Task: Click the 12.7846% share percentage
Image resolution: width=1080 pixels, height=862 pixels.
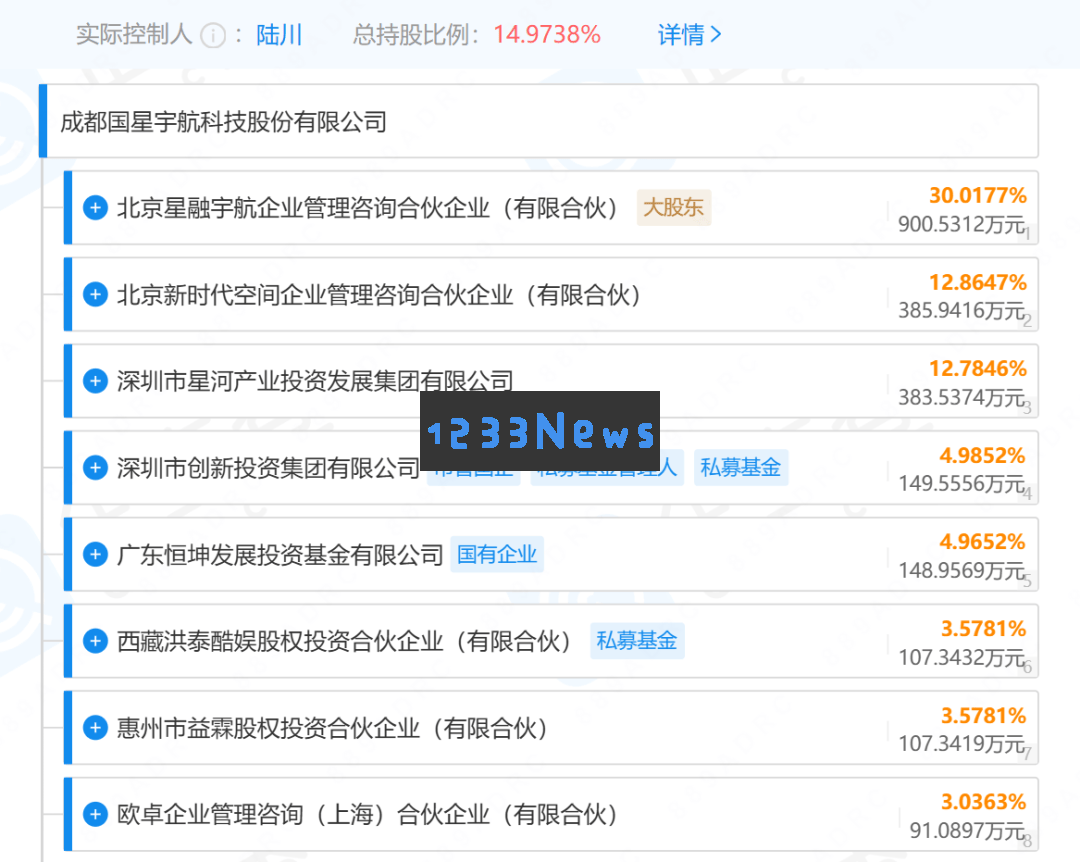Action: tap(978, 369)
